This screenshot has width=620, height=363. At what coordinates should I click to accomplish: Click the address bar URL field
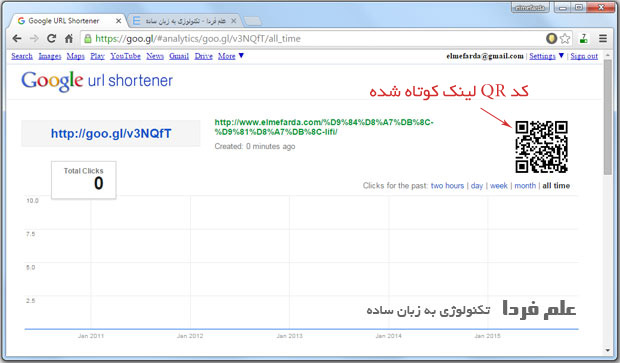(312, 38)
